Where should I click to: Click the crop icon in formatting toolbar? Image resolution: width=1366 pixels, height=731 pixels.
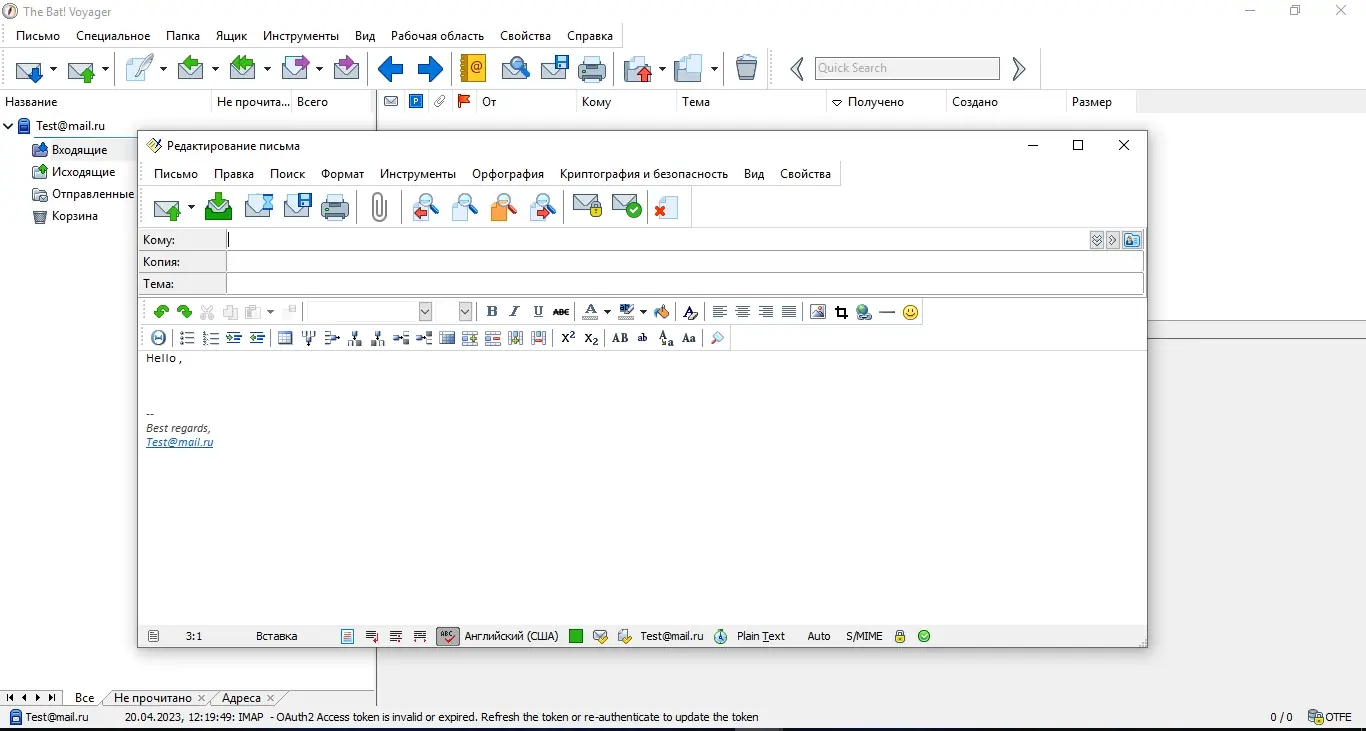pyautogui.click(x=841, y=312)
